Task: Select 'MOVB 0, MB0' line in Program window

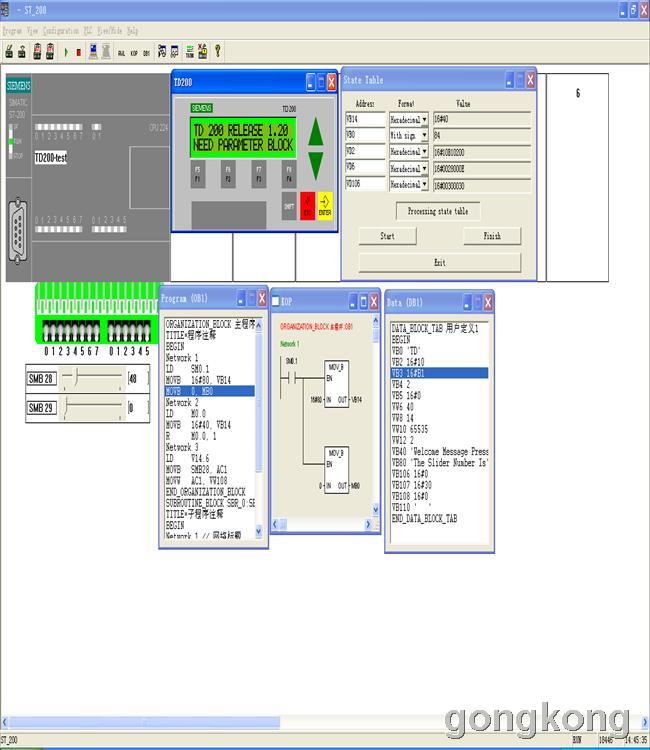Action: click(209, 391)
